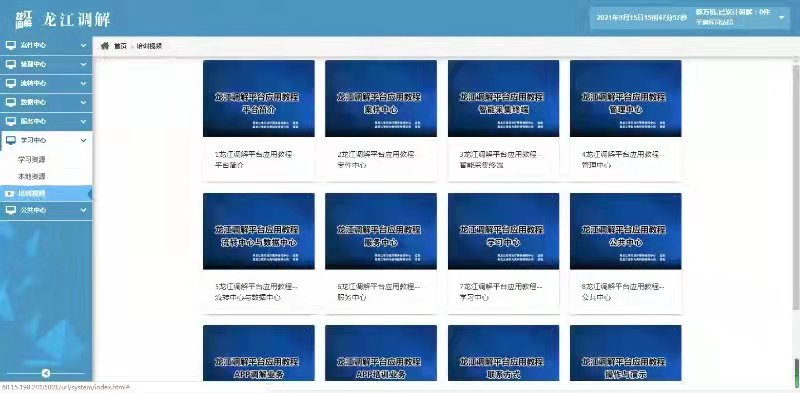Image resolution: width=800 pixels, height=393 pixels.
Task: Select 学习资源 in the sidebar submenu
Action: 32,160
